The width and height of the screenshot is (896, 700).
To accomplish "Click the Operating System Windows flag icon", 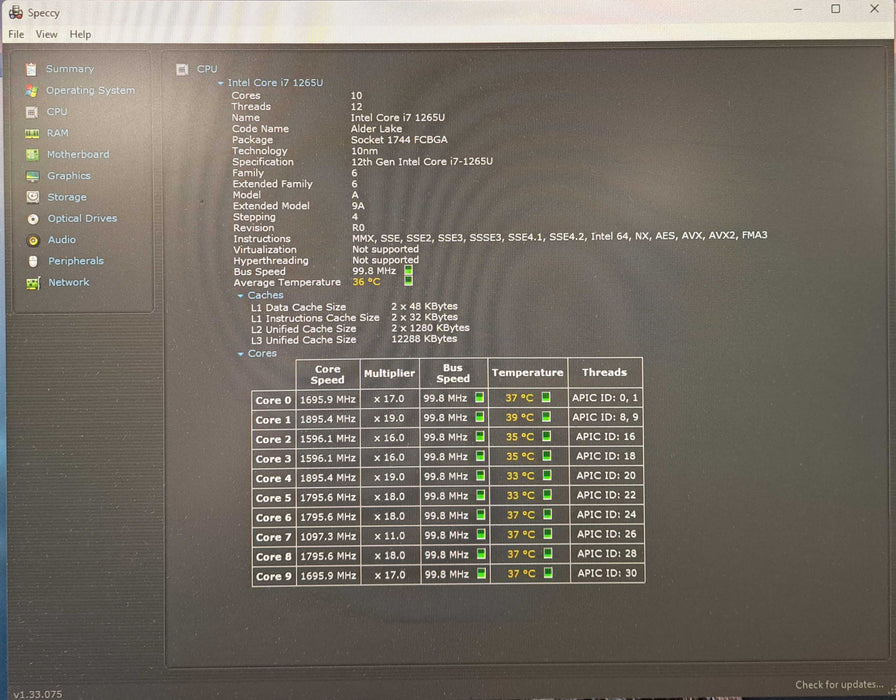I will (31, 91).
